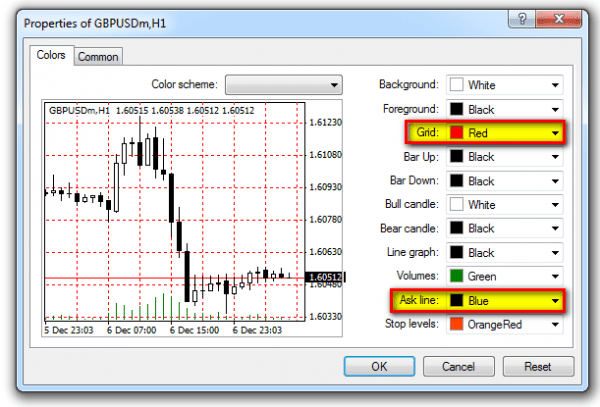This screenshot has width=600, height=407.
Task: Open the Volumes color dropdown arrow
Action: point(555,276)
